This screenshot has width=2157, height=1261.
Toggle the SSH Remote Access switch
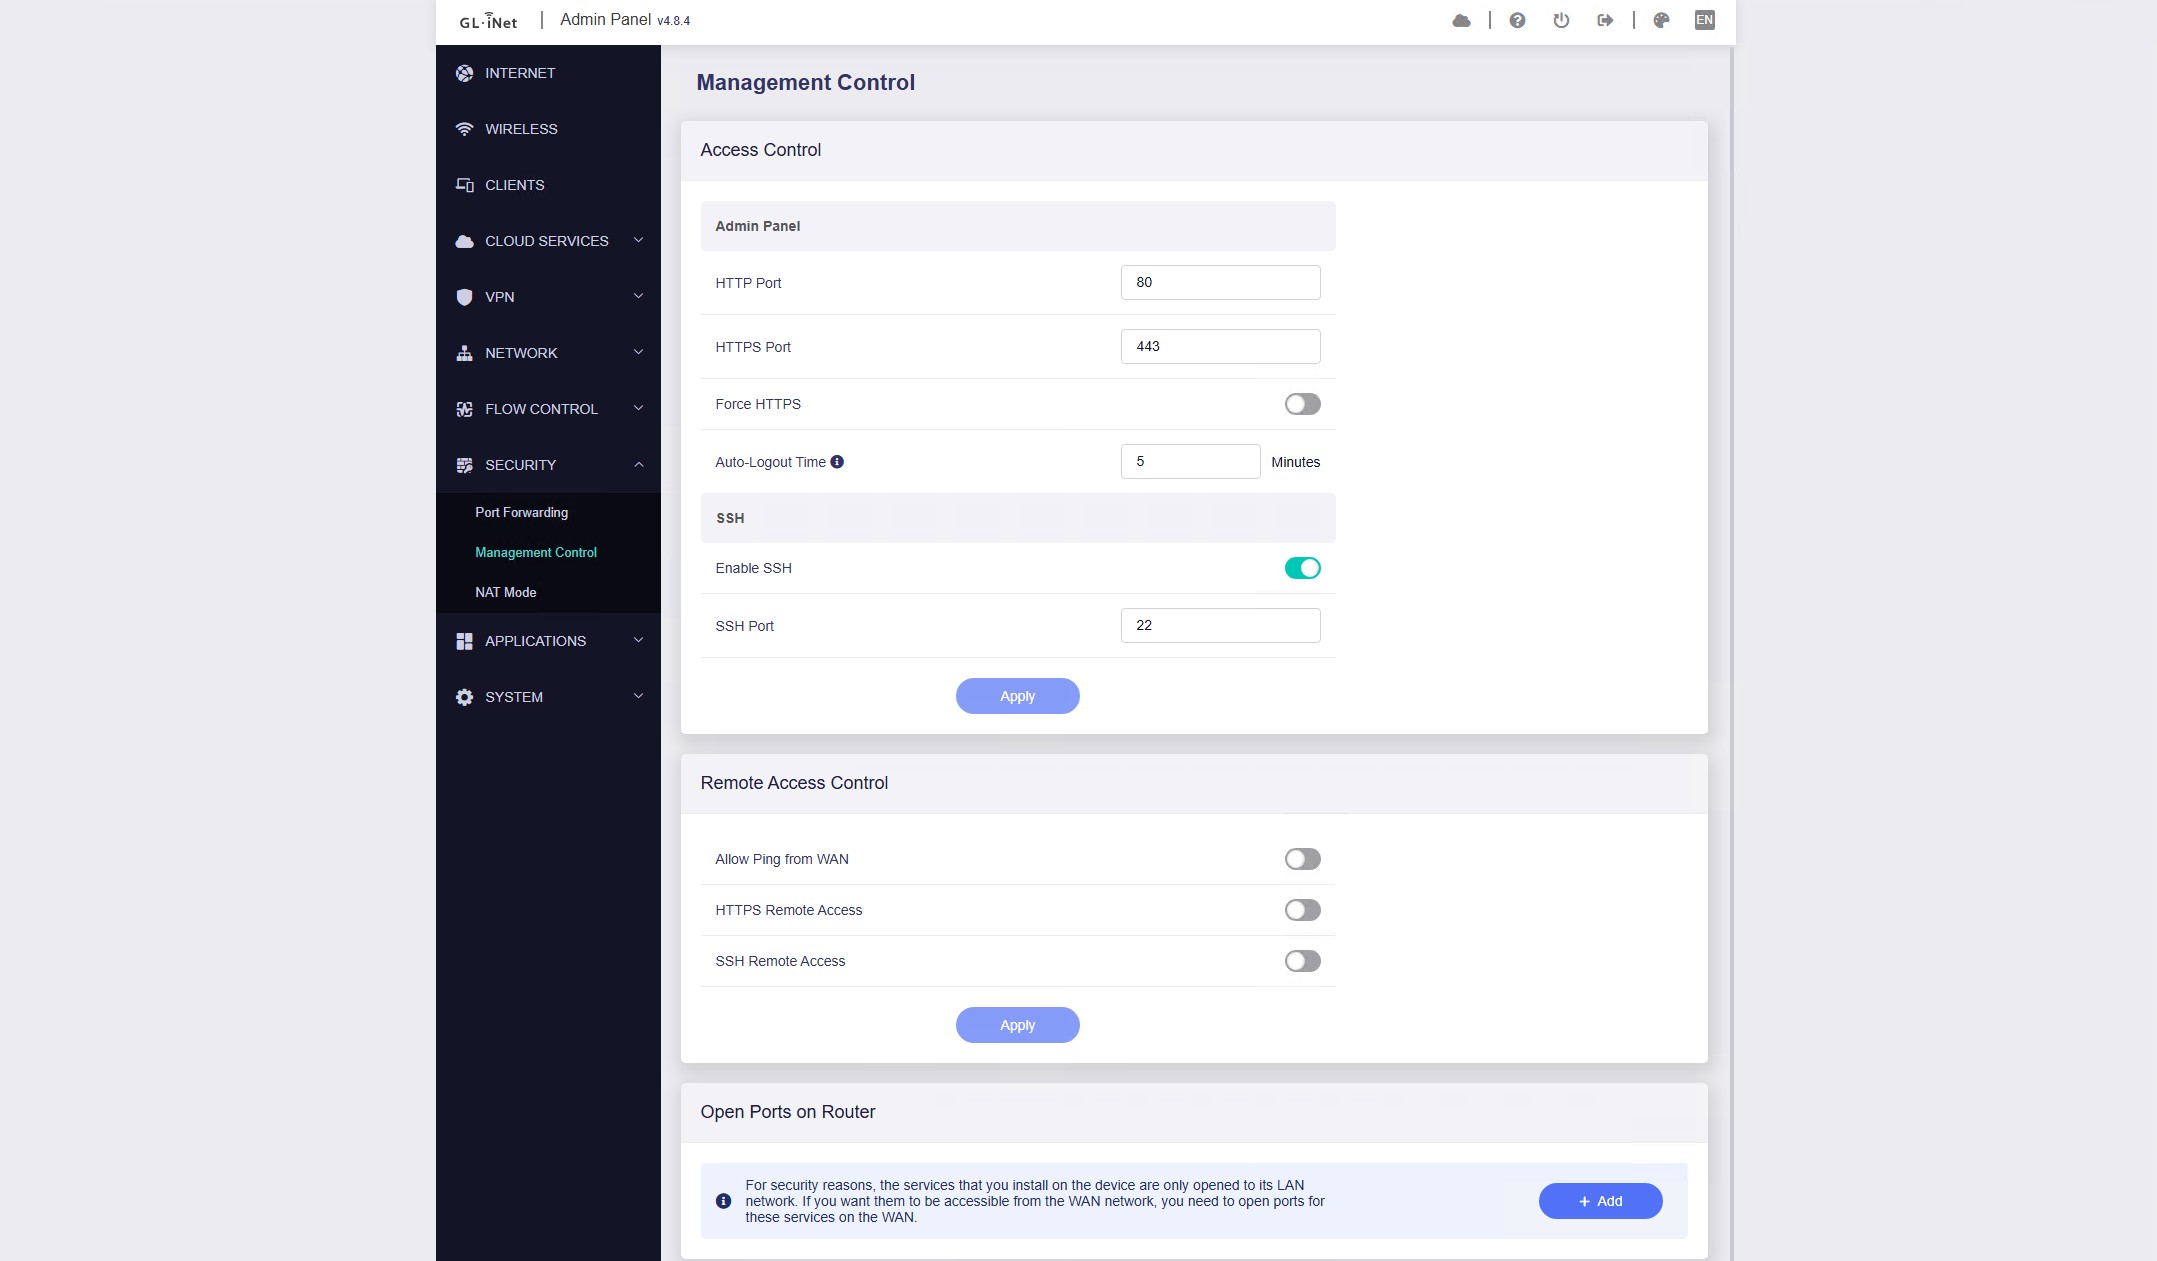pyautogui.click(x=1302, y=961)
